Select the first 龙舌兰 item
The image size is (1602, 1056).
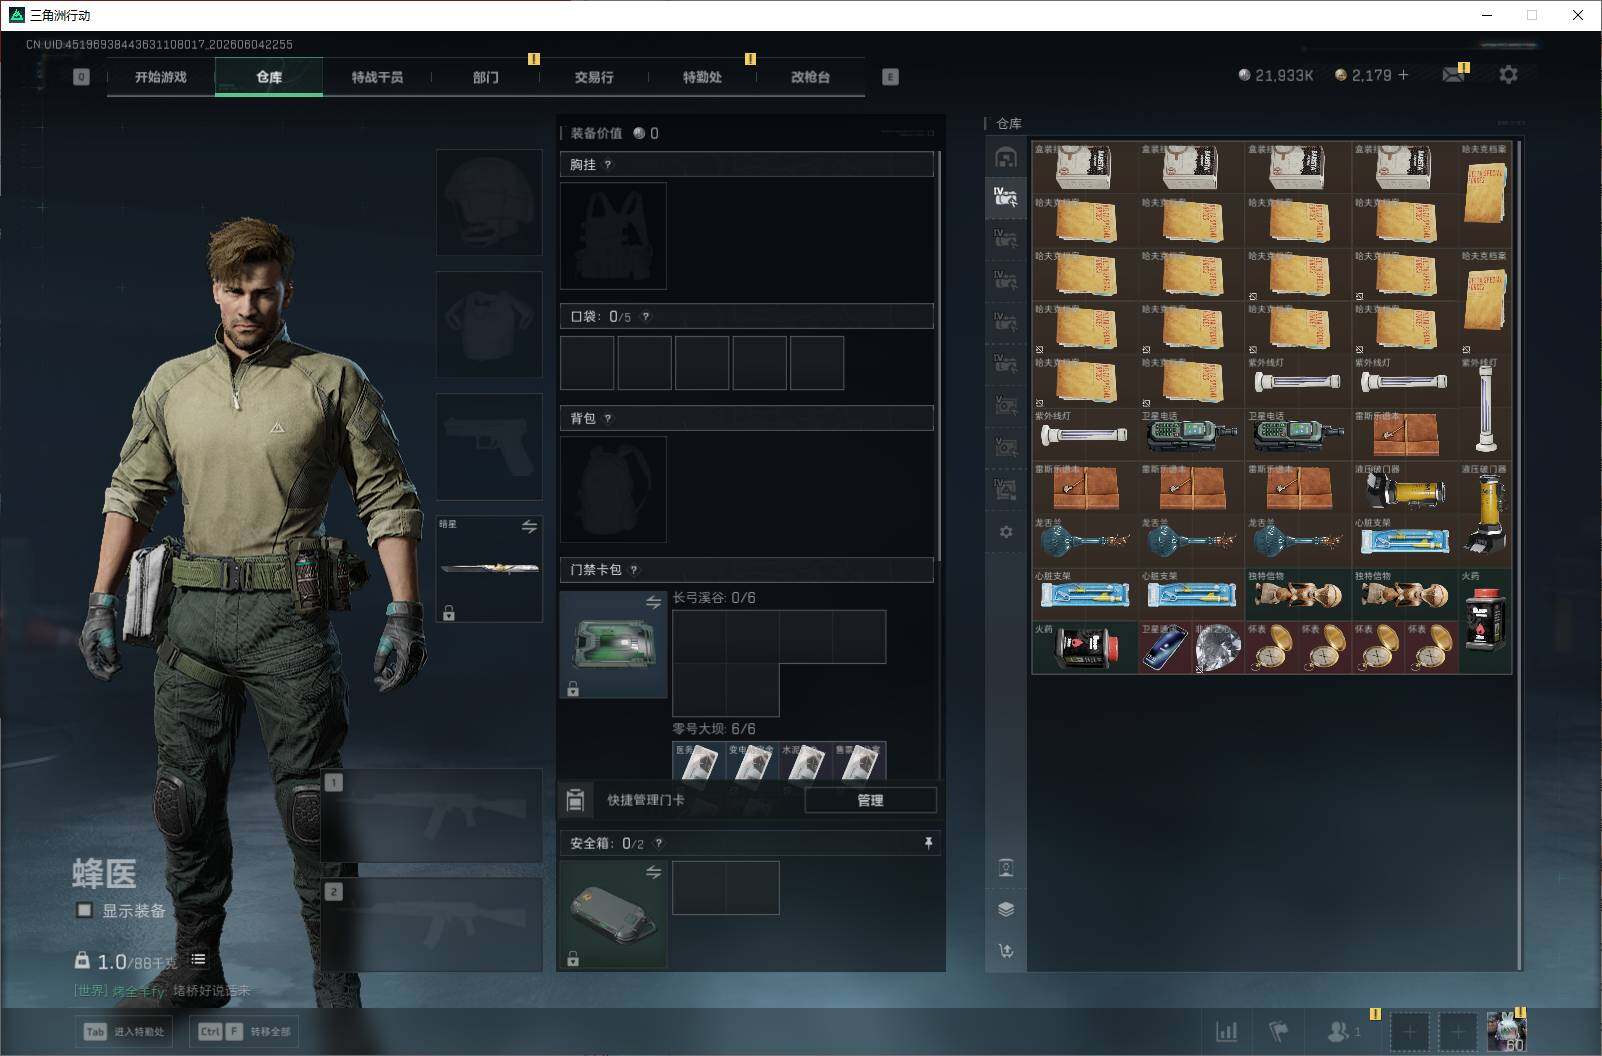click(x=1085, y=540)
